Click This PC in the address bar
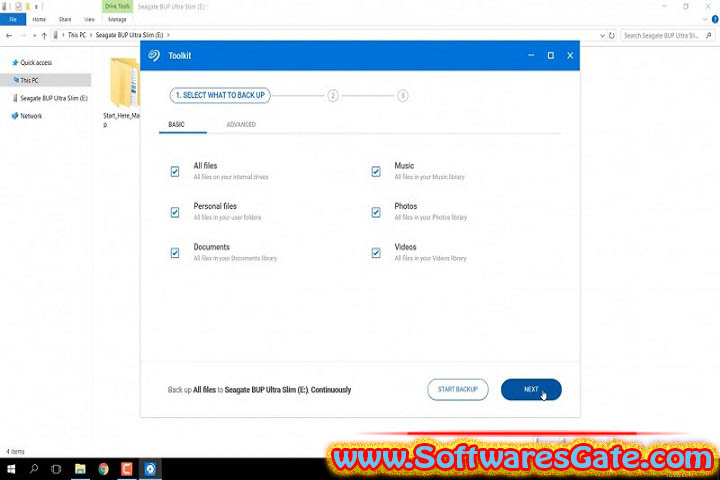720x480 pixels. 77,35
